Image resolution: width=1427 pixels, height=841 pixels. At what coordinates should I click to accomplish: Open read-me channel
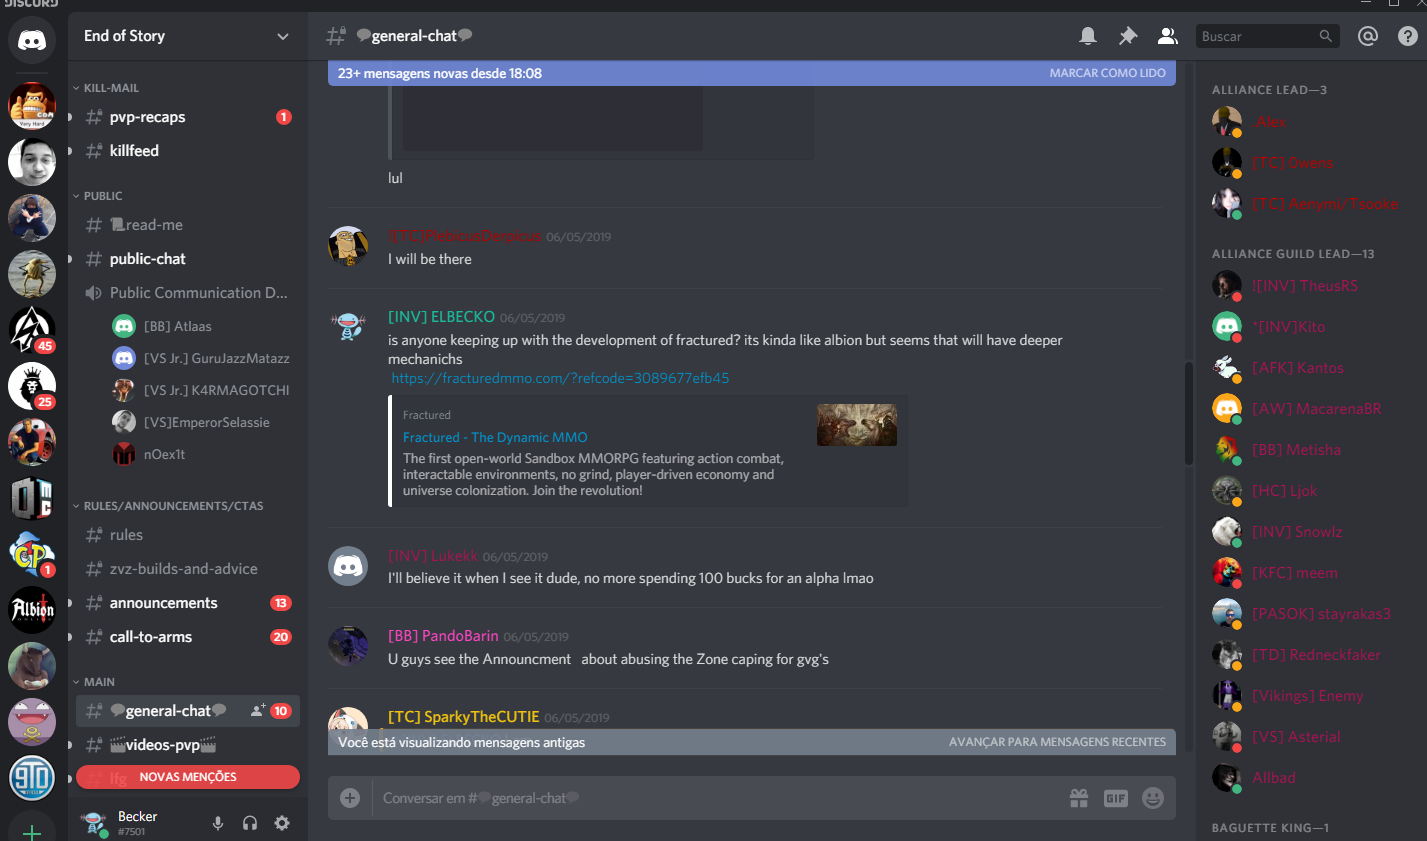coord(188,225)
